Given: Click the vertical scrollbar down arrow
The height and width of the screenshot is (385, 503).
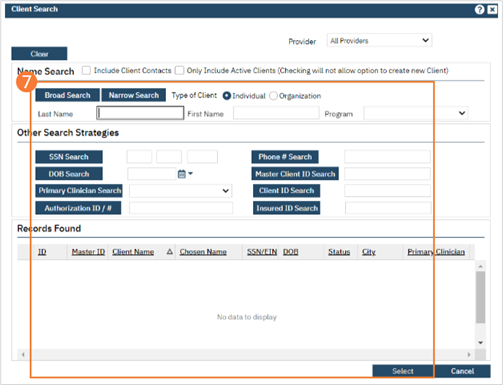Looking at the screenshot, I should [480, 343].
